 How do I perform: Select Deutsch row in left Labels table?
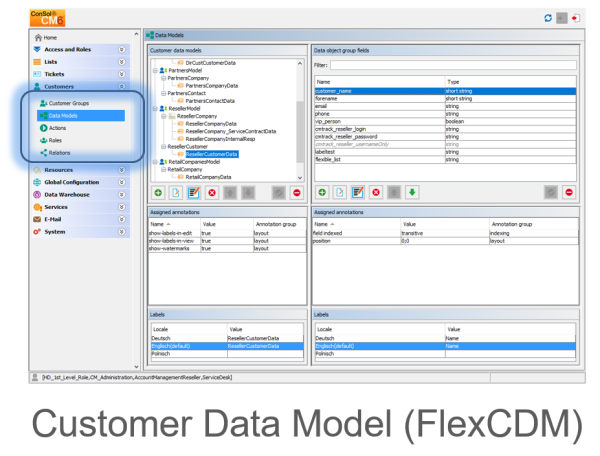point(227,338)
